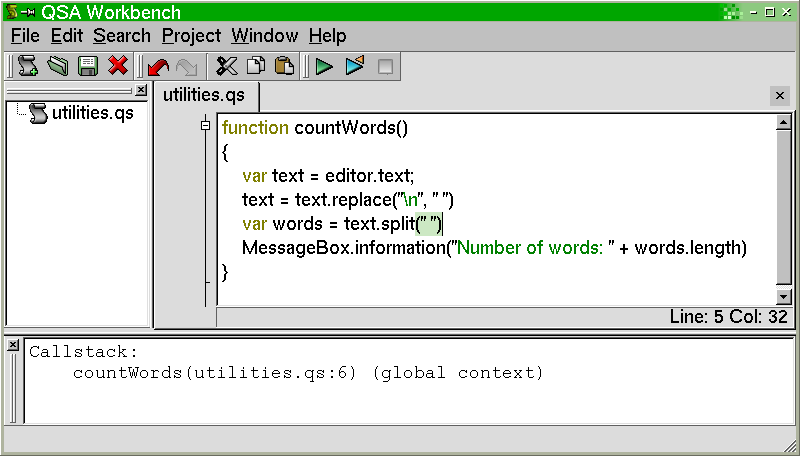Open the Edit menu
The image size is (800, 456).
click(x=67, y=36)
